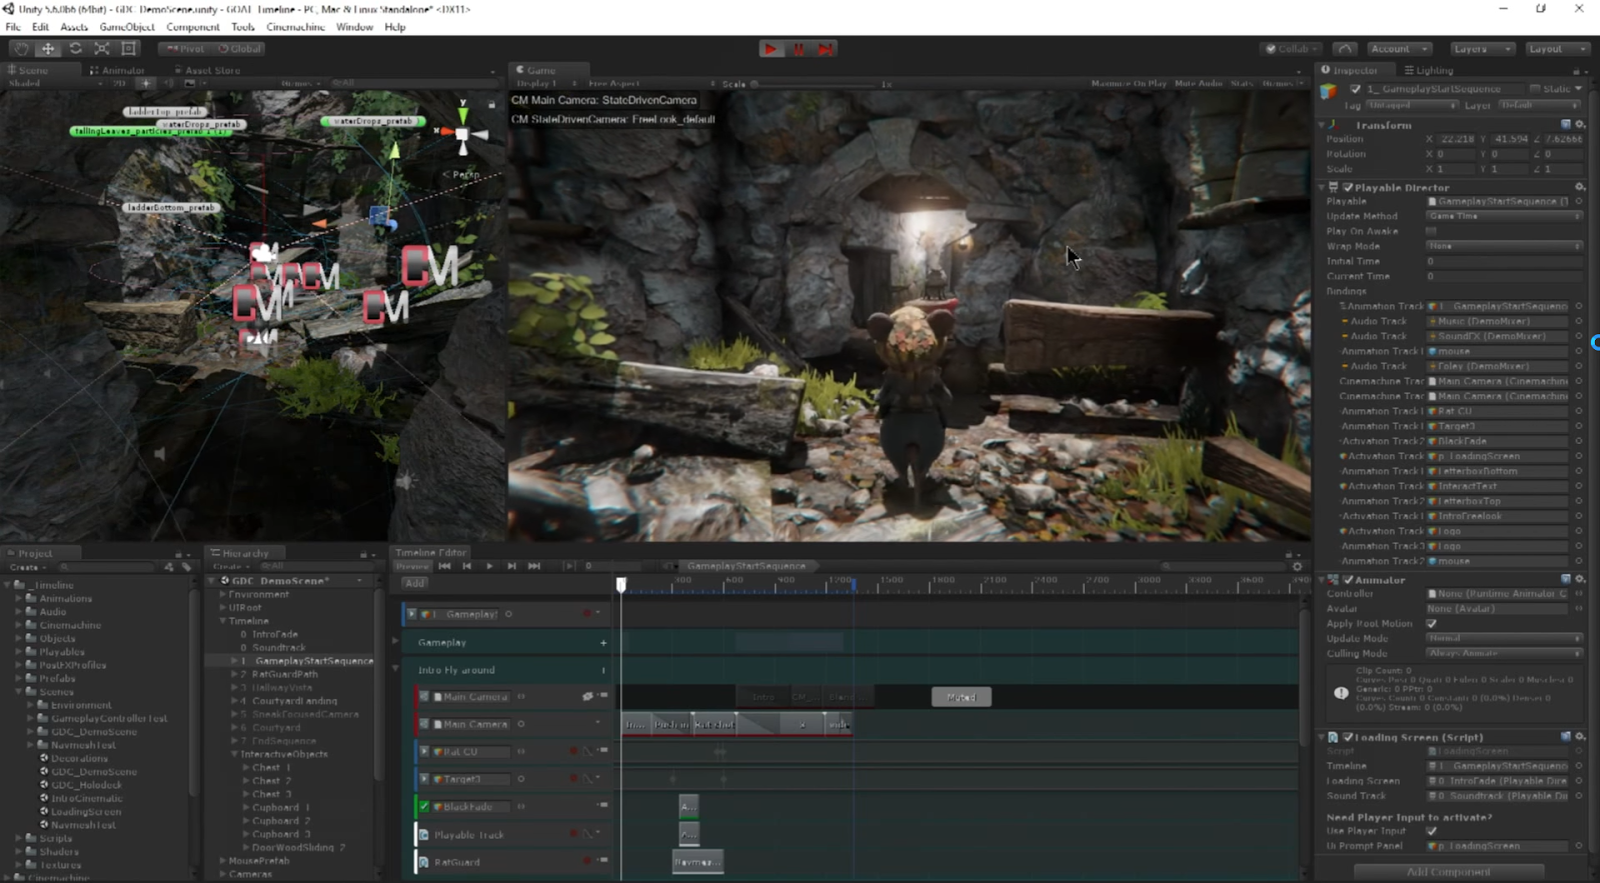Enable the Play On Awake checkbox
The width and height of the screenshot is (1600, 883).
[1431, 231]
